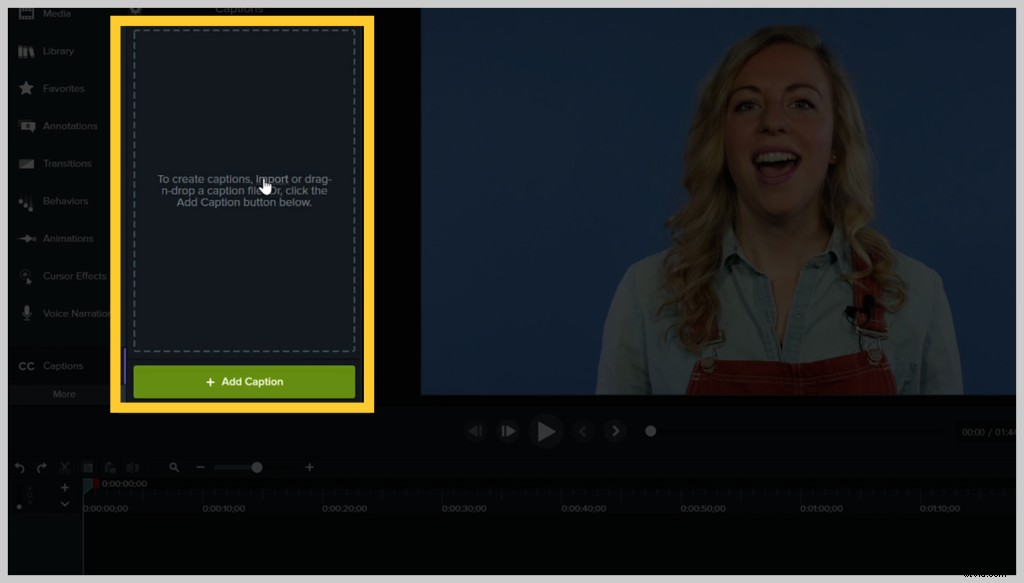Start Voice Narration
The height and width of the screenshot is (583, 1024).
tap(68, 313)
